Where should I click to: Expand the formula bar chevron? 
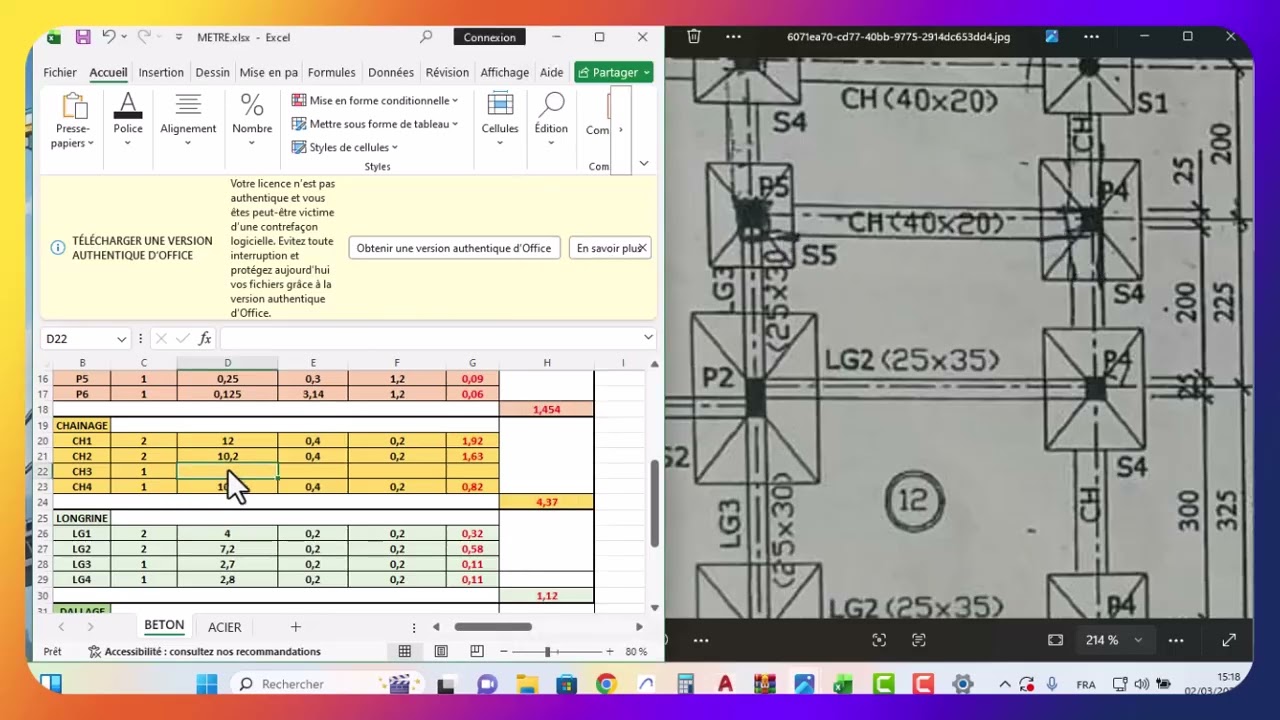(x=648, y=338)
